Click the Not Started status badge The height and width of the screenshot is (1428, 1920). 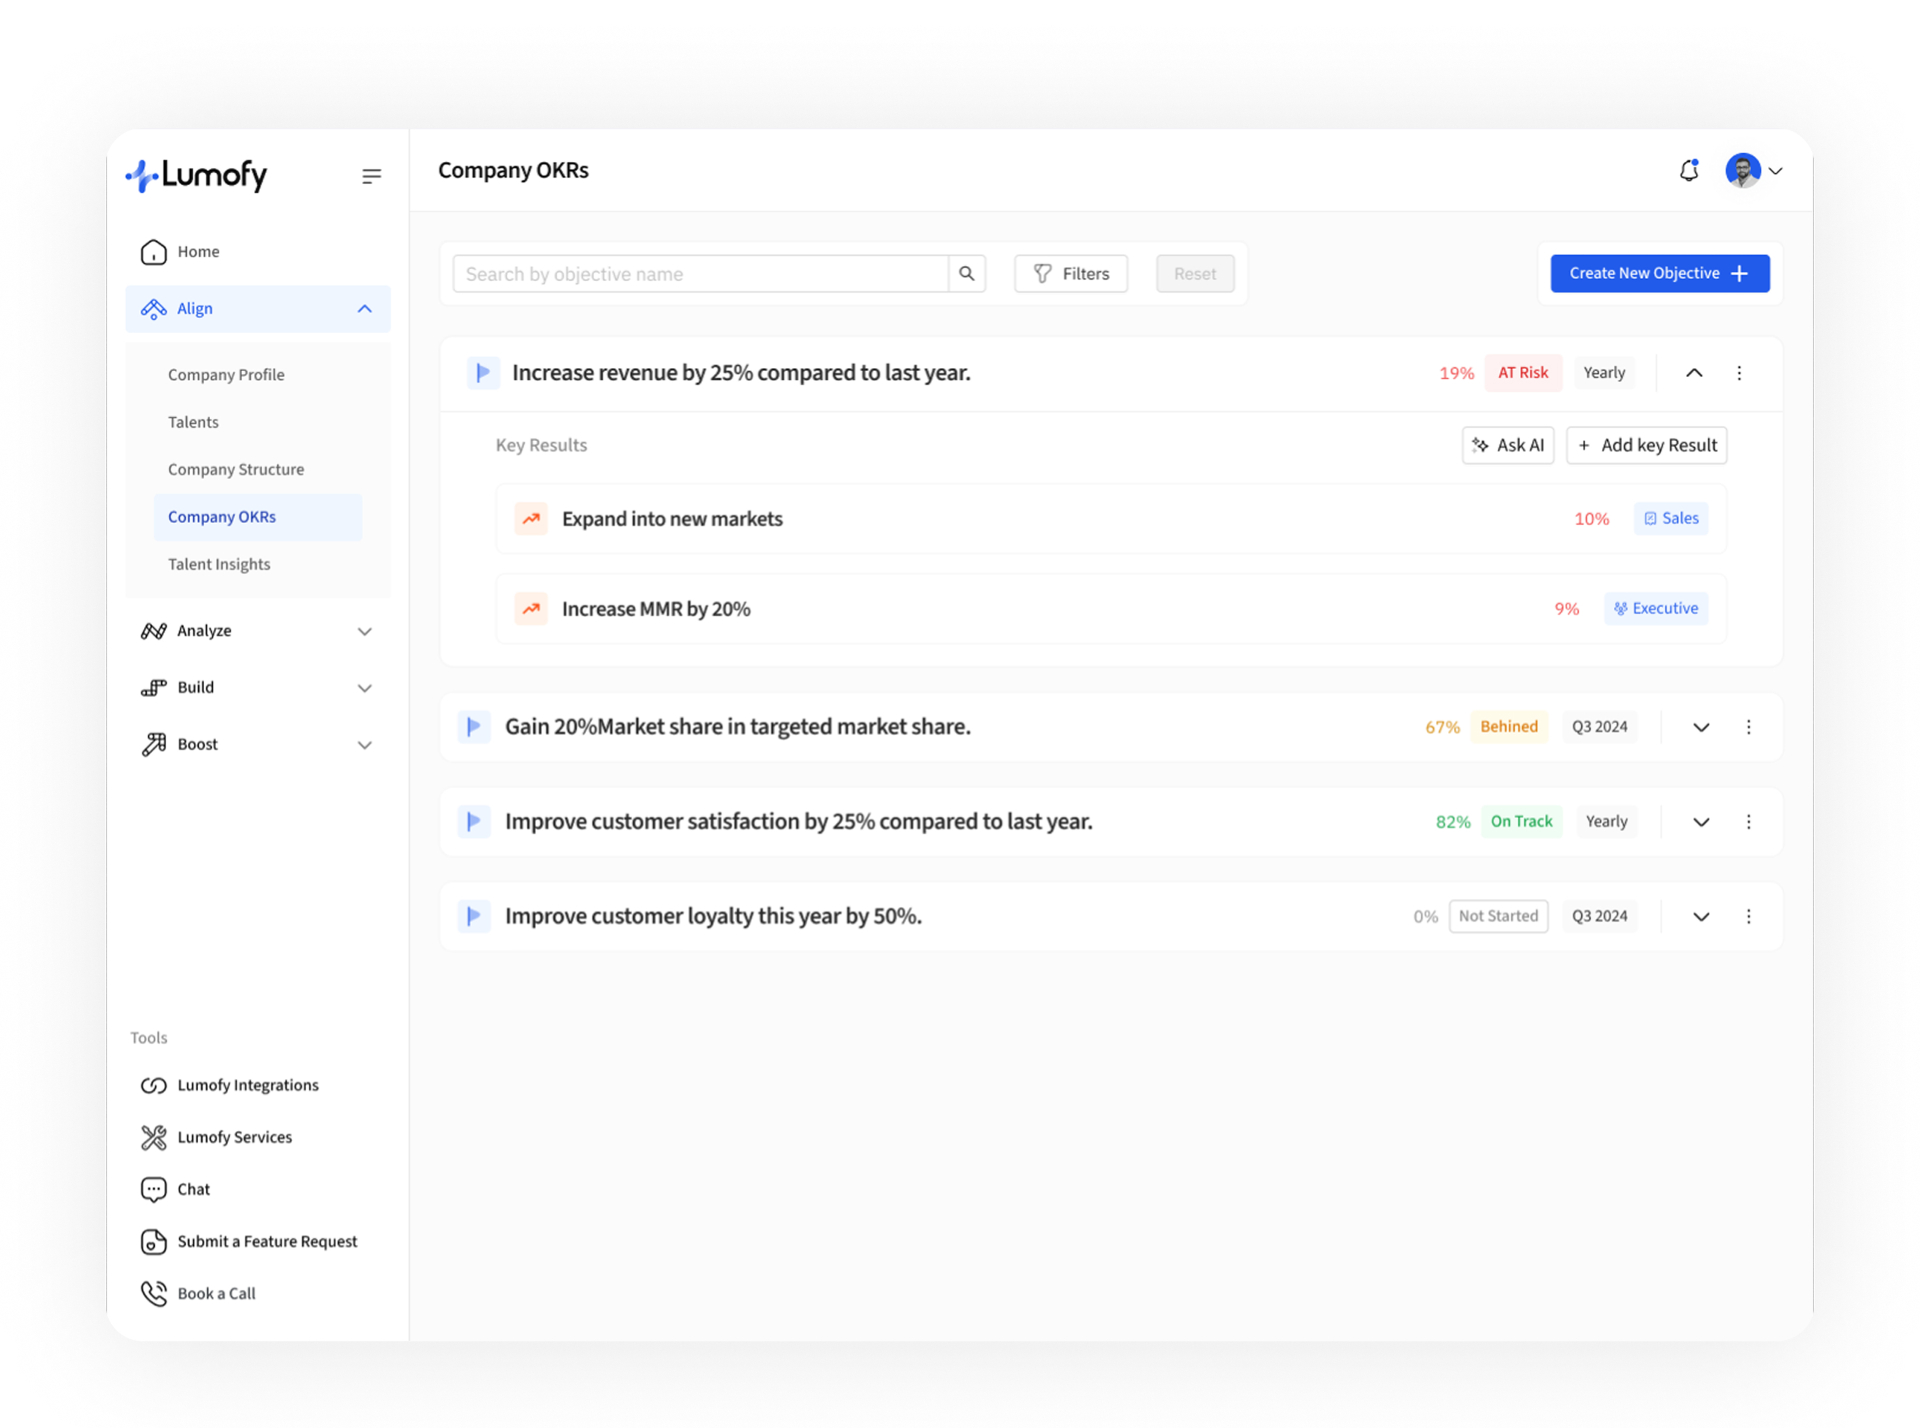click(x=1498, y=917)
